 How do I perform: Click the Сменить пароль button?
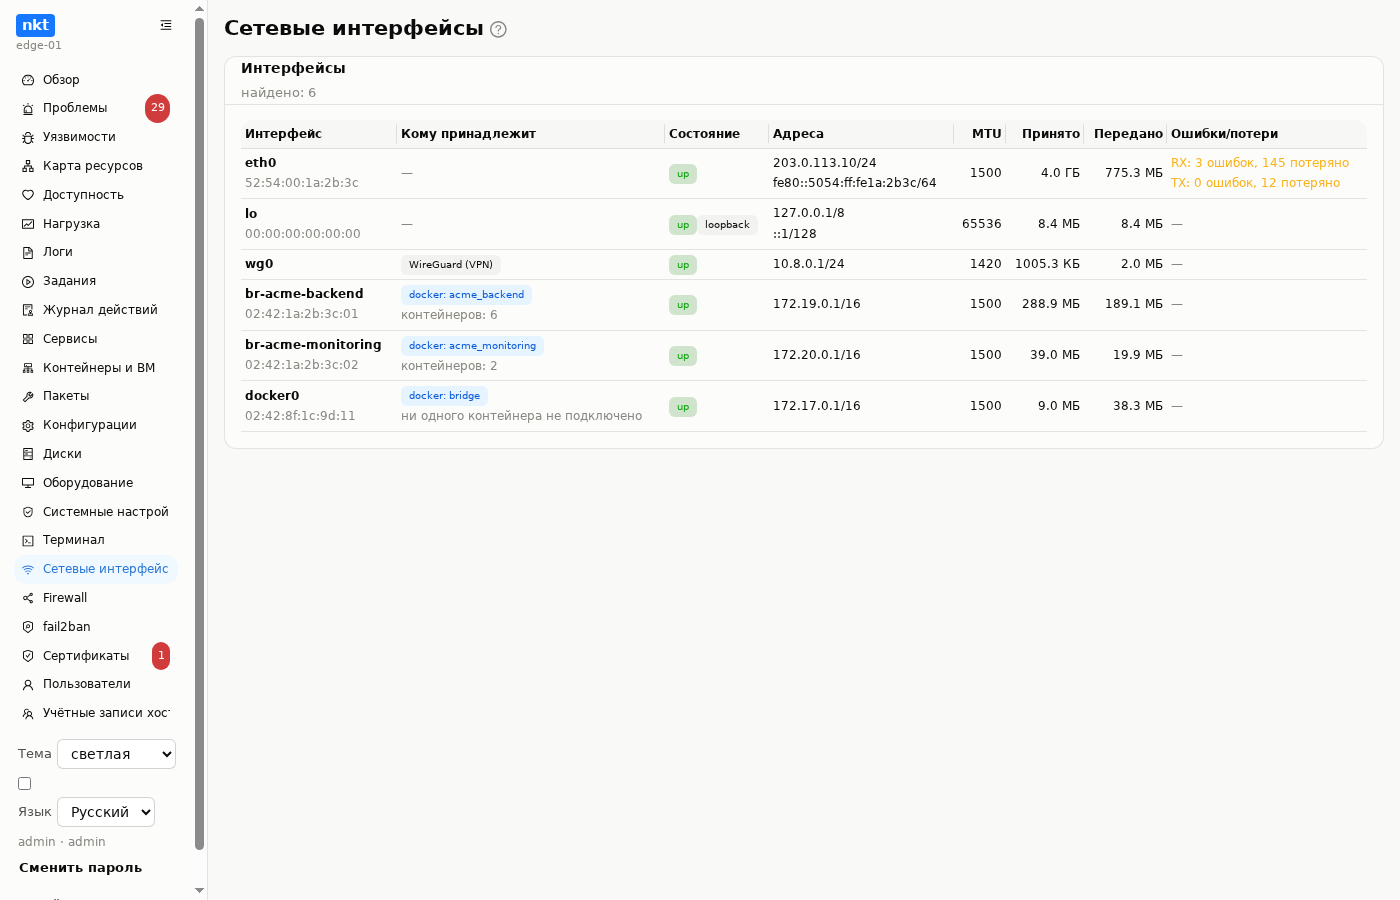click(x=80, y=868)
